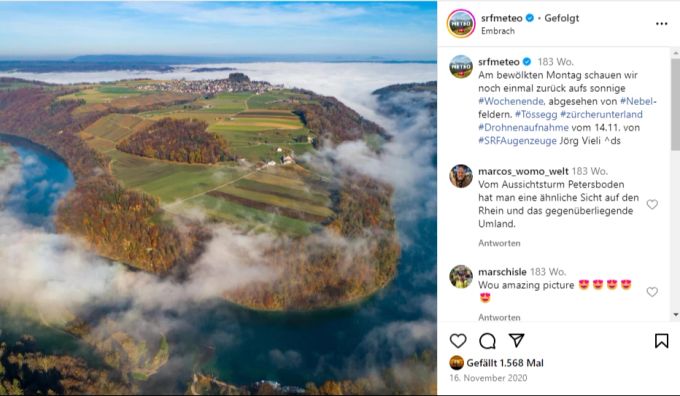Screen dimensions: 680x396
Task: Like marschisle's comment heart
Action: pyautogui.click(x=652, y=292)
